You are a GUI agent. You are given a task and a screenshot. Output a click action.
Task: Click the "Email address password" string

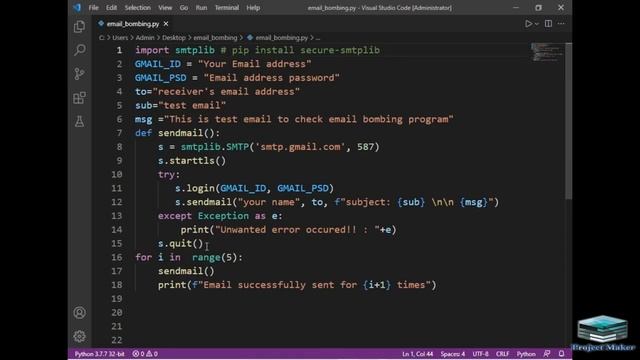271,78
